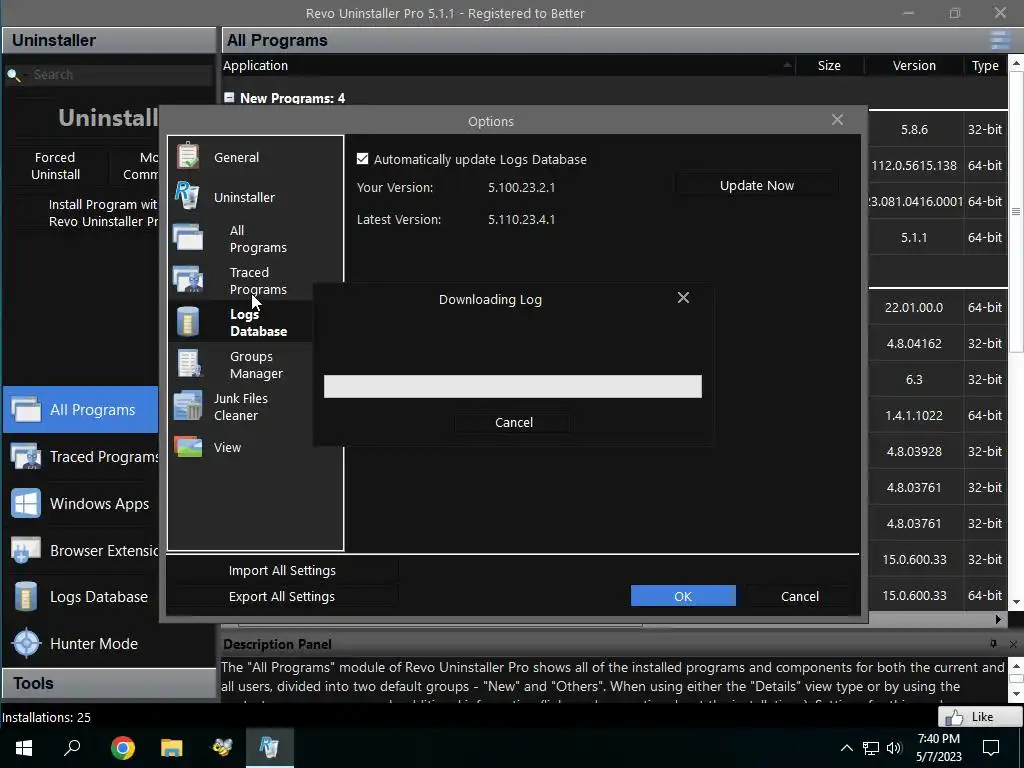
Task: Sort by the Version column
Action: coord(914,65)
